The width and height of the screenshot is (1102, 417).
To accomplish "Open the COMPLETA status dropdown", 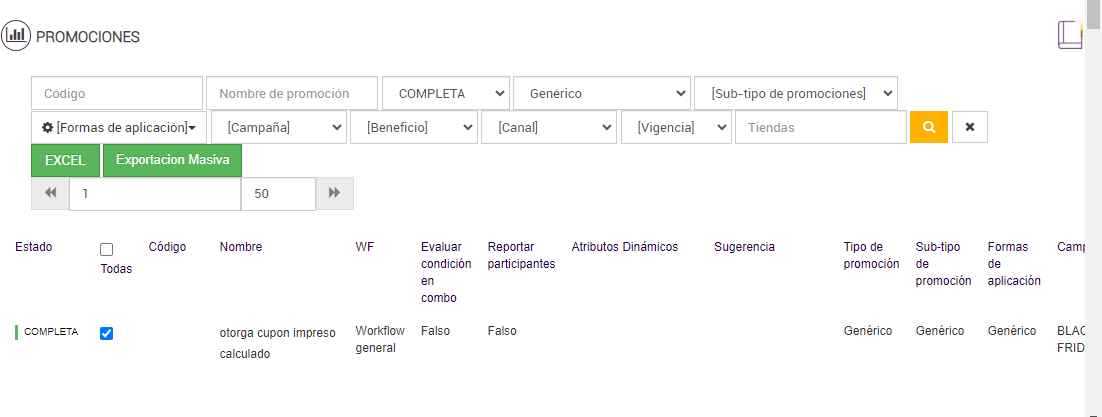I will point(445,93).
